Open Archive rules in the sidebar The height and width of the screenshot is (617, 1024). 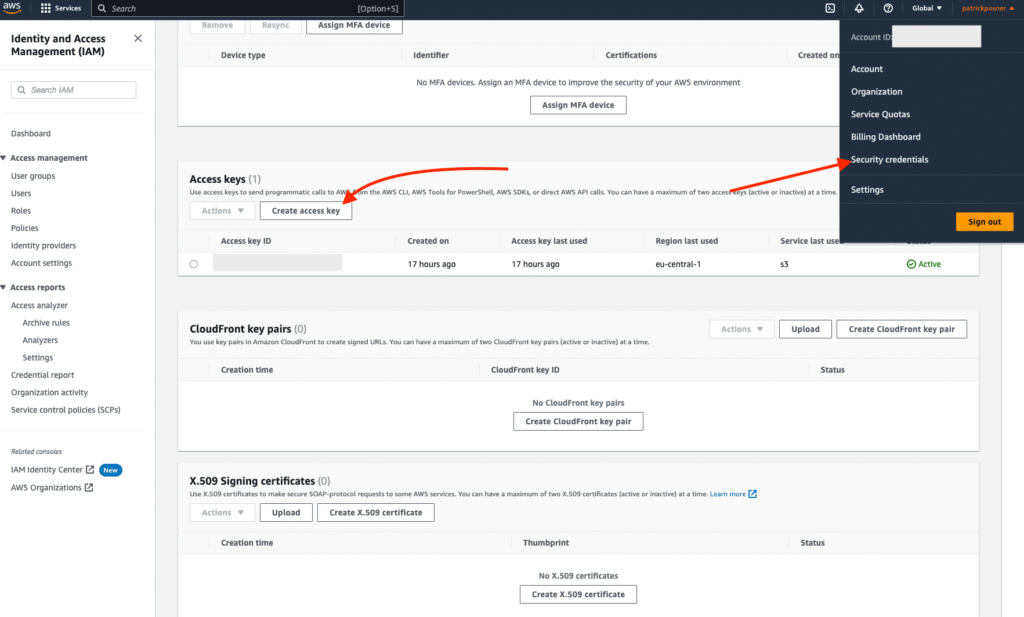tap(46, 323)
